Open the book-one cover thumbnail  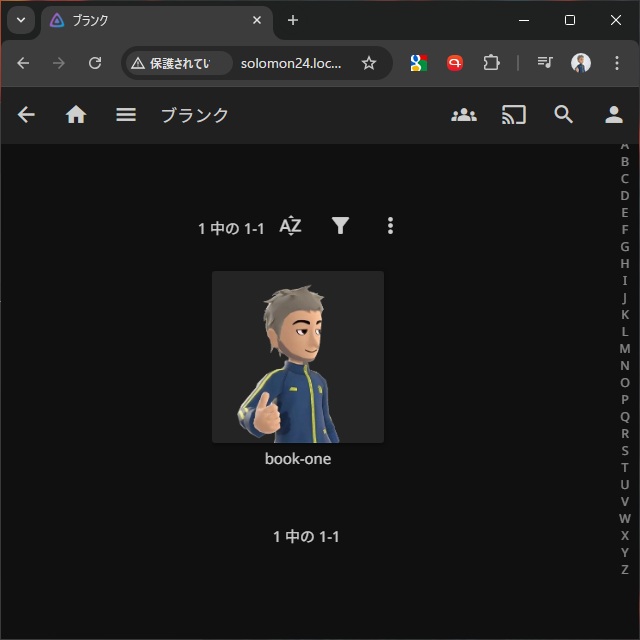(298, 357)
